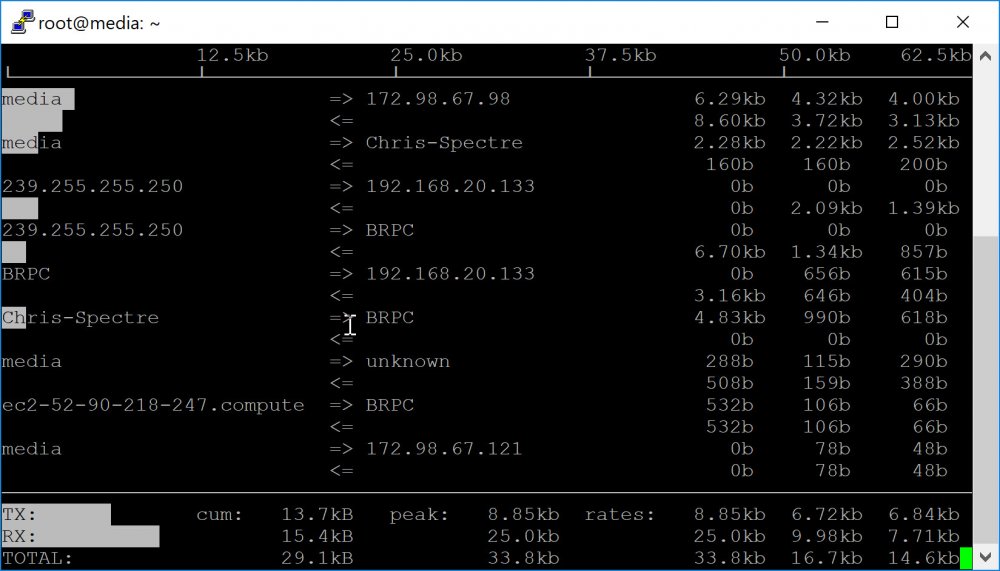Click the 12.5kb scale label
1000x571 pixels.
(232, 56)
